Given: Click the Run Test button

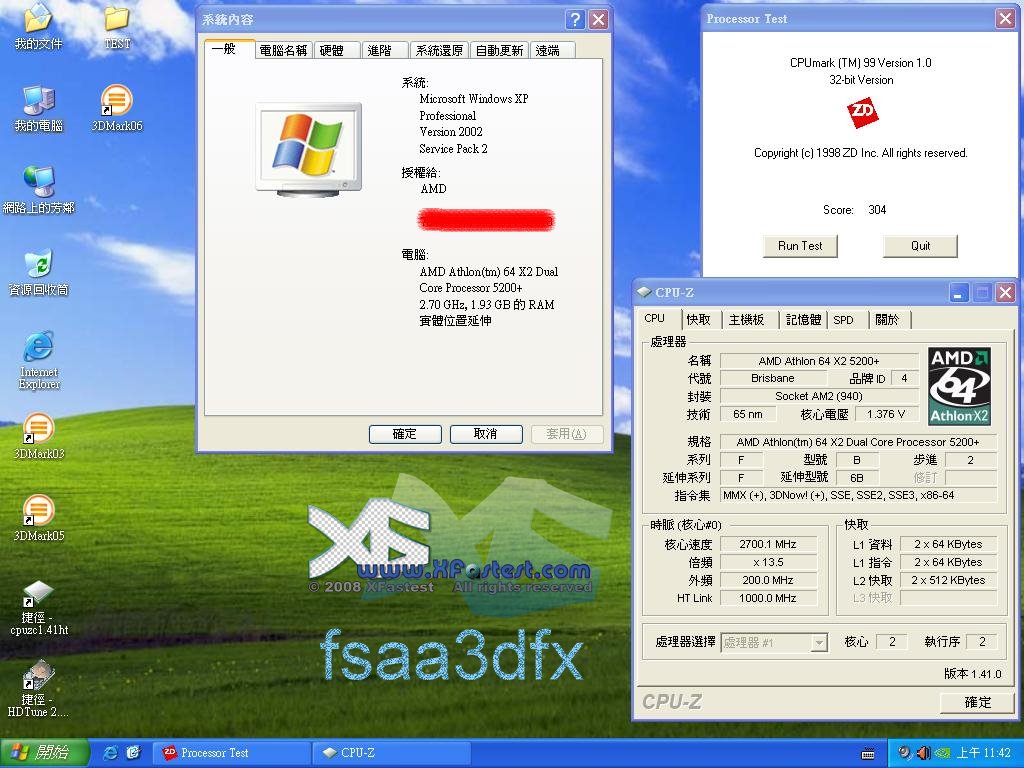Looking at the screenshot, I should point(800,246).
